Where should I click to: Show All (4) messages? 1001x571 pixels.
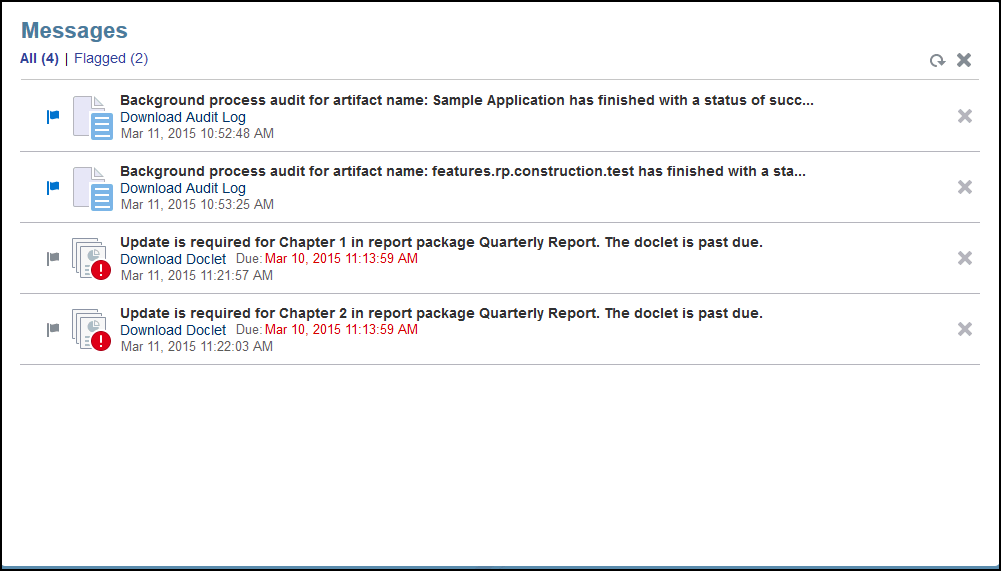coord(40,58)
